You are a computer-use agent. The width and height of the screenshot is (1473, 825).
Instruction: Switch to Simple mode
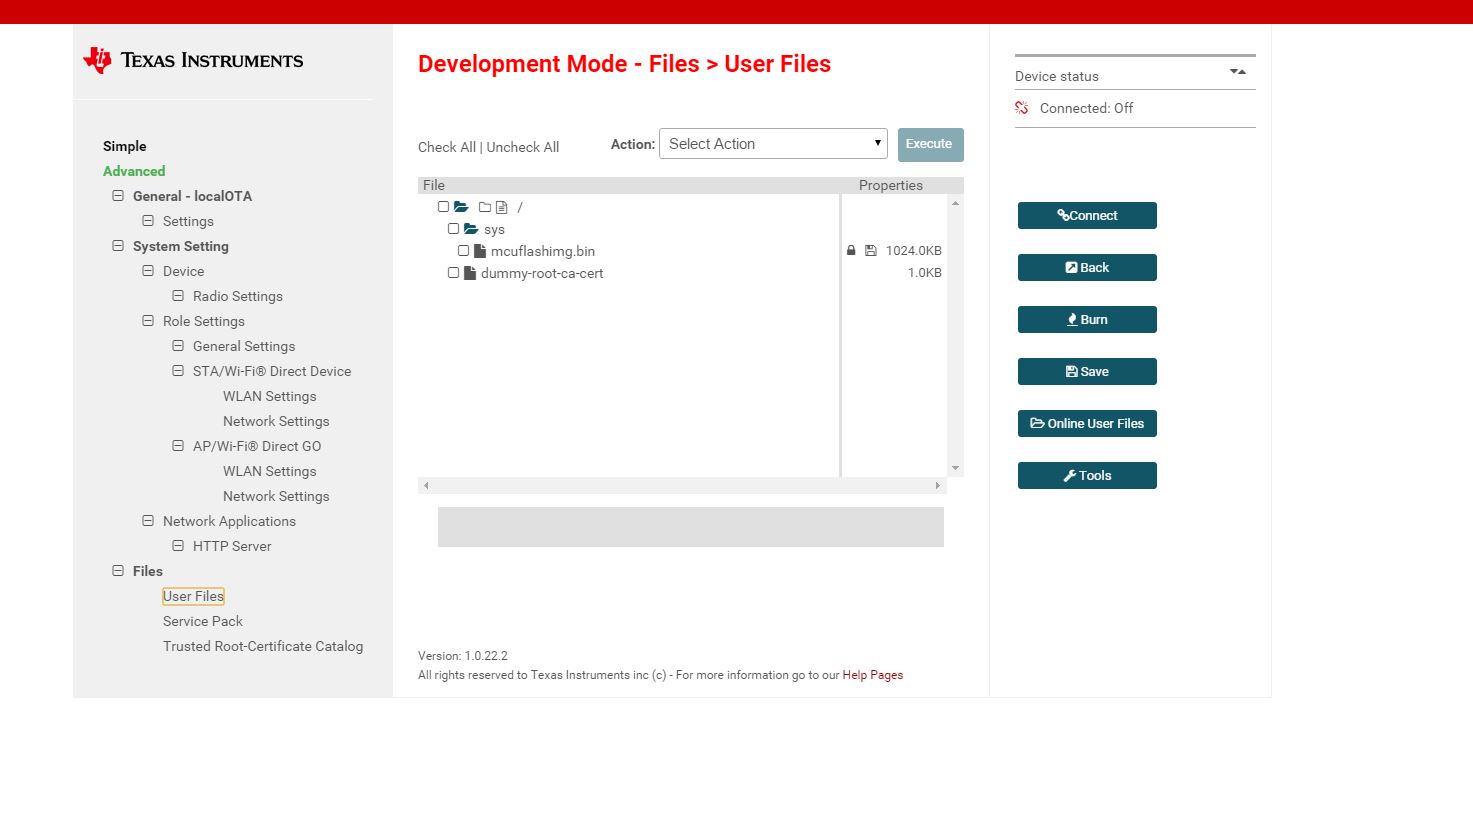pos(125,146)
